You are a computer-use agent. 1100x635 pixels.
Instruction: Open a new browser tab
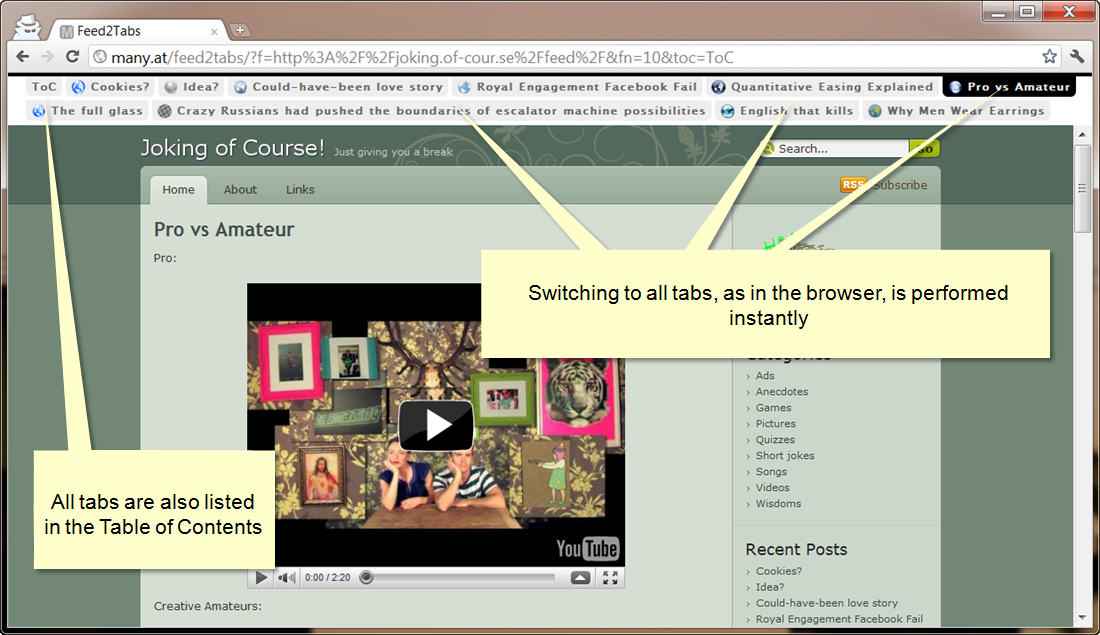(x=240, y=30)
